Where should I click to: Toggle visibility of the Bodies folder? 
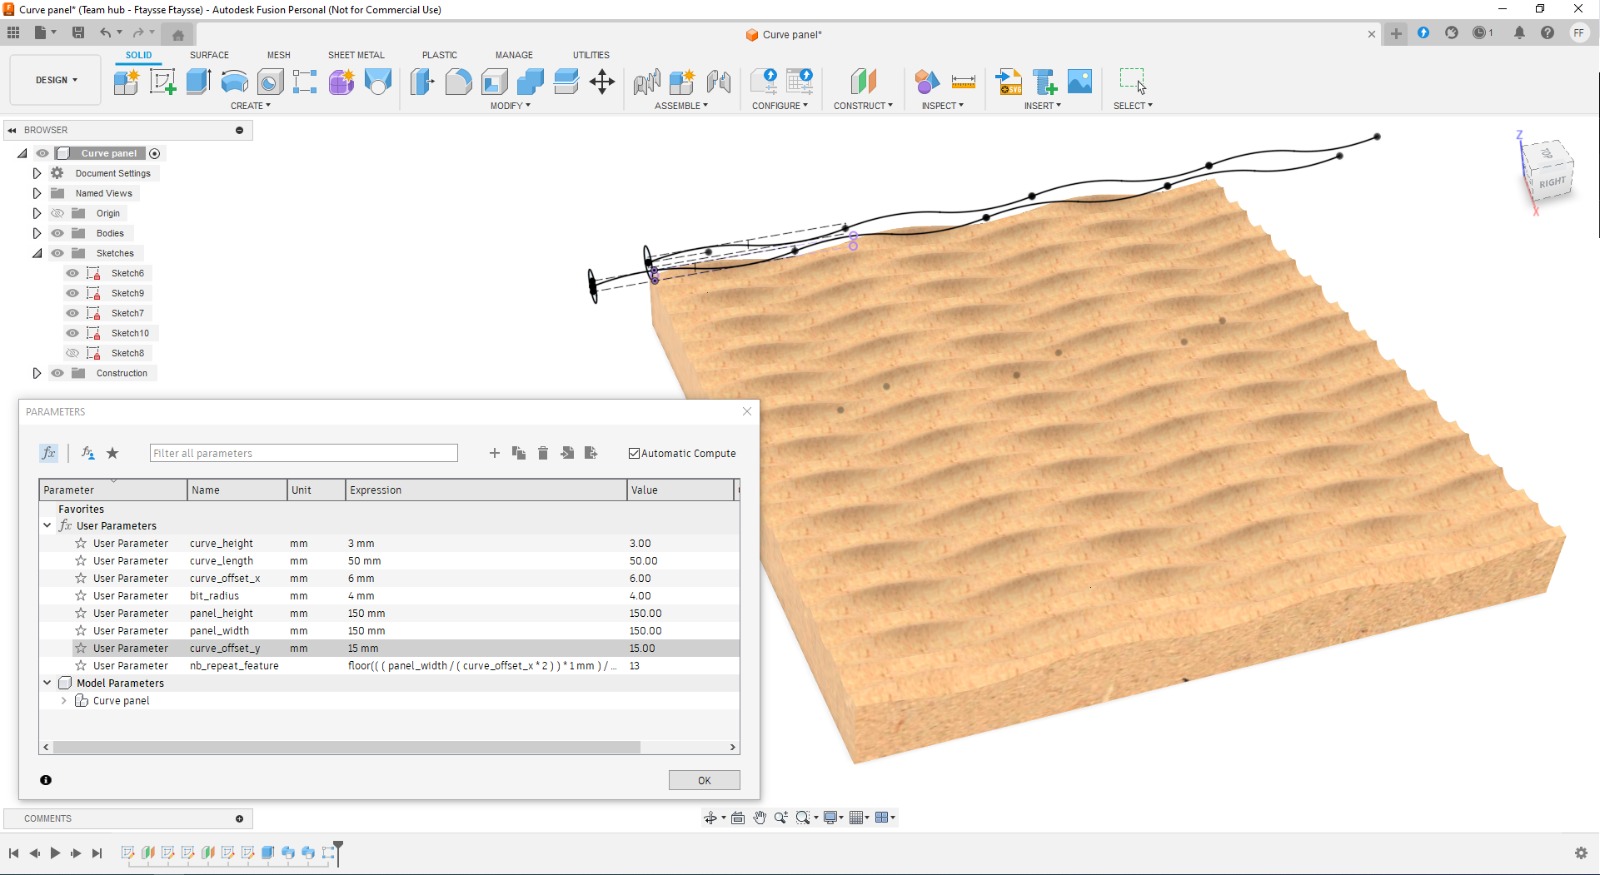(57, 233)
